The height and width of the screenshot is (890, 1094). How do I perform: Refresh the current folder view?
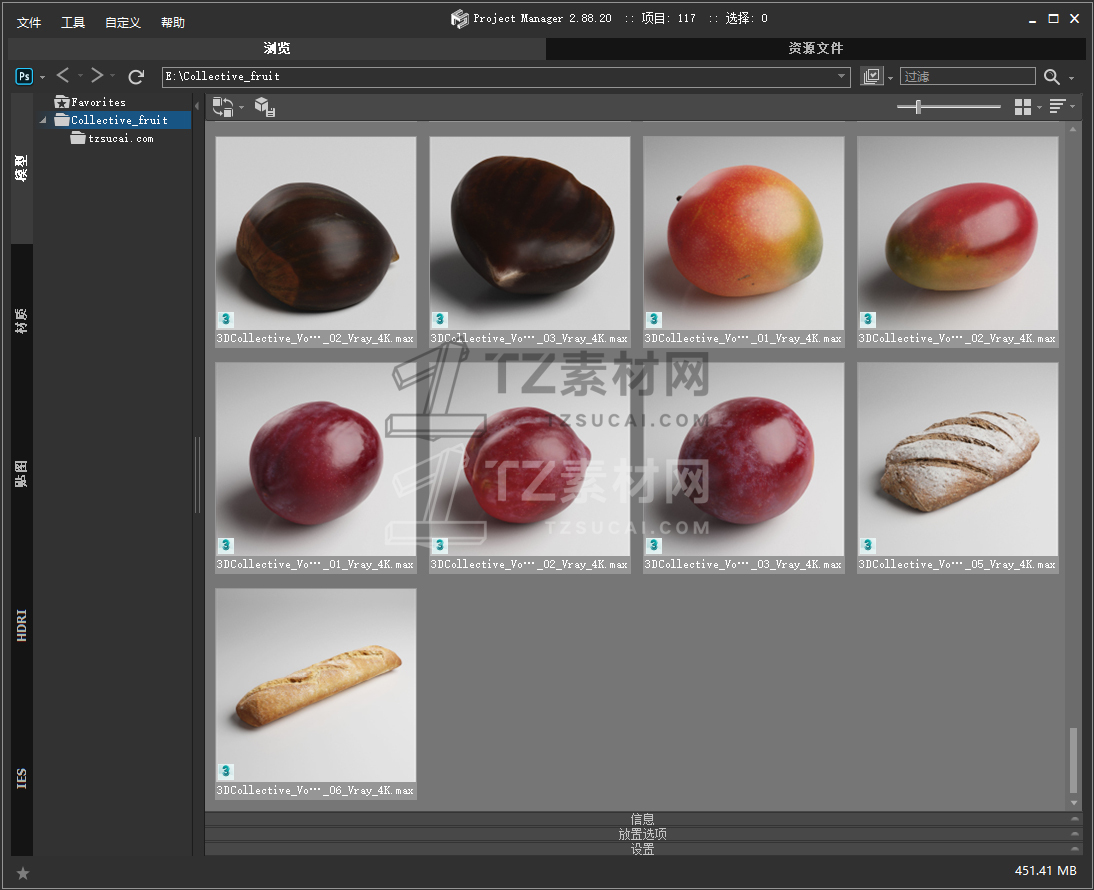[136, 76]
